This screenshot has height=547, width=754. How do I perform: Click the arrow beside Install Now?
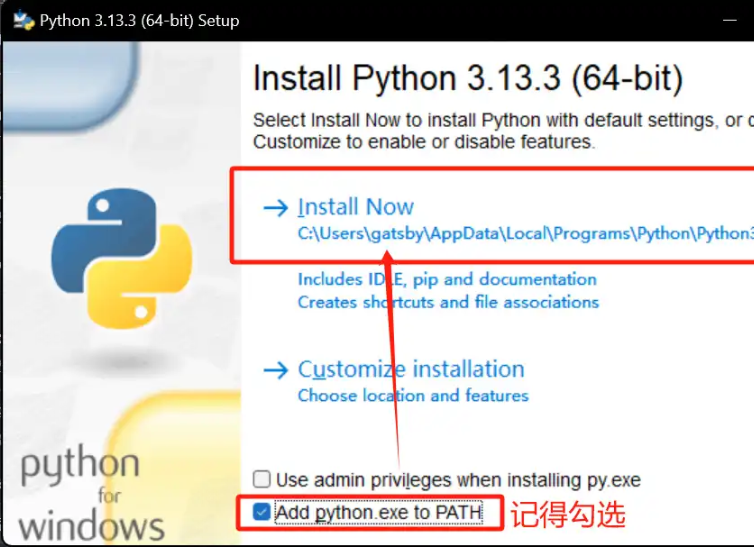pos(276,208)
